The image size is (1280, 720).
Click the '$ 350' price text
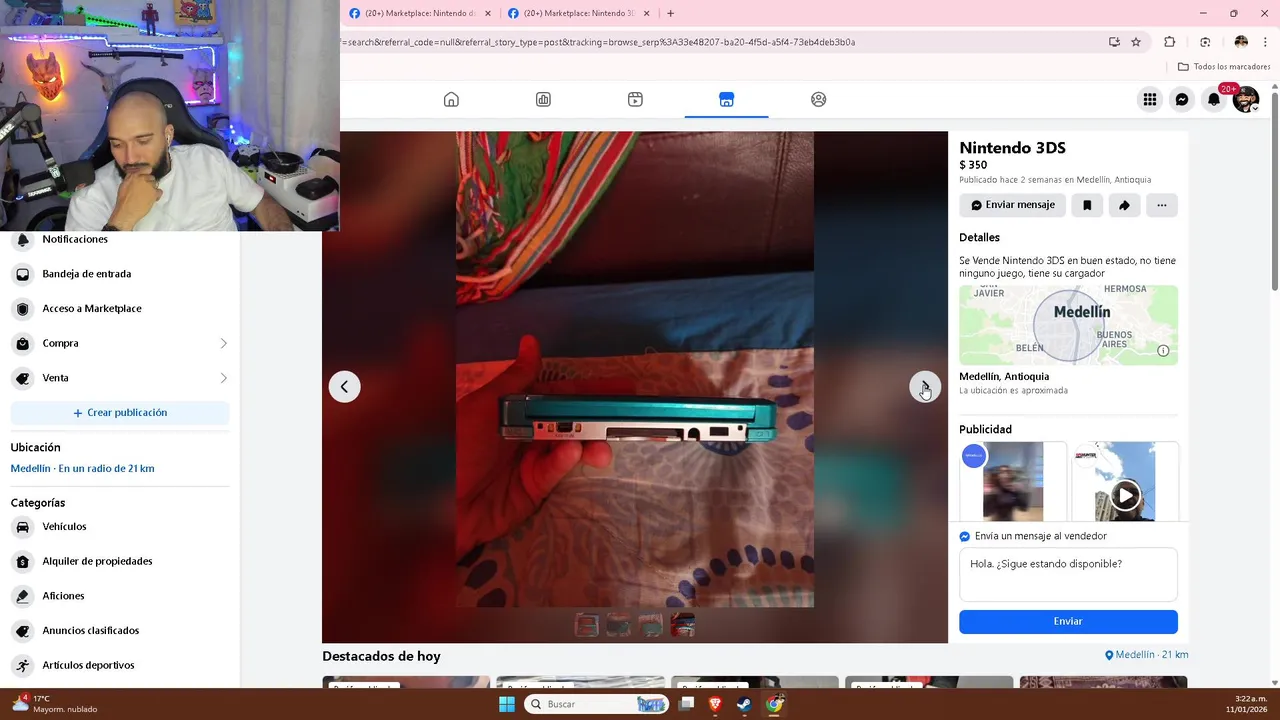click(x=973, y=165)
